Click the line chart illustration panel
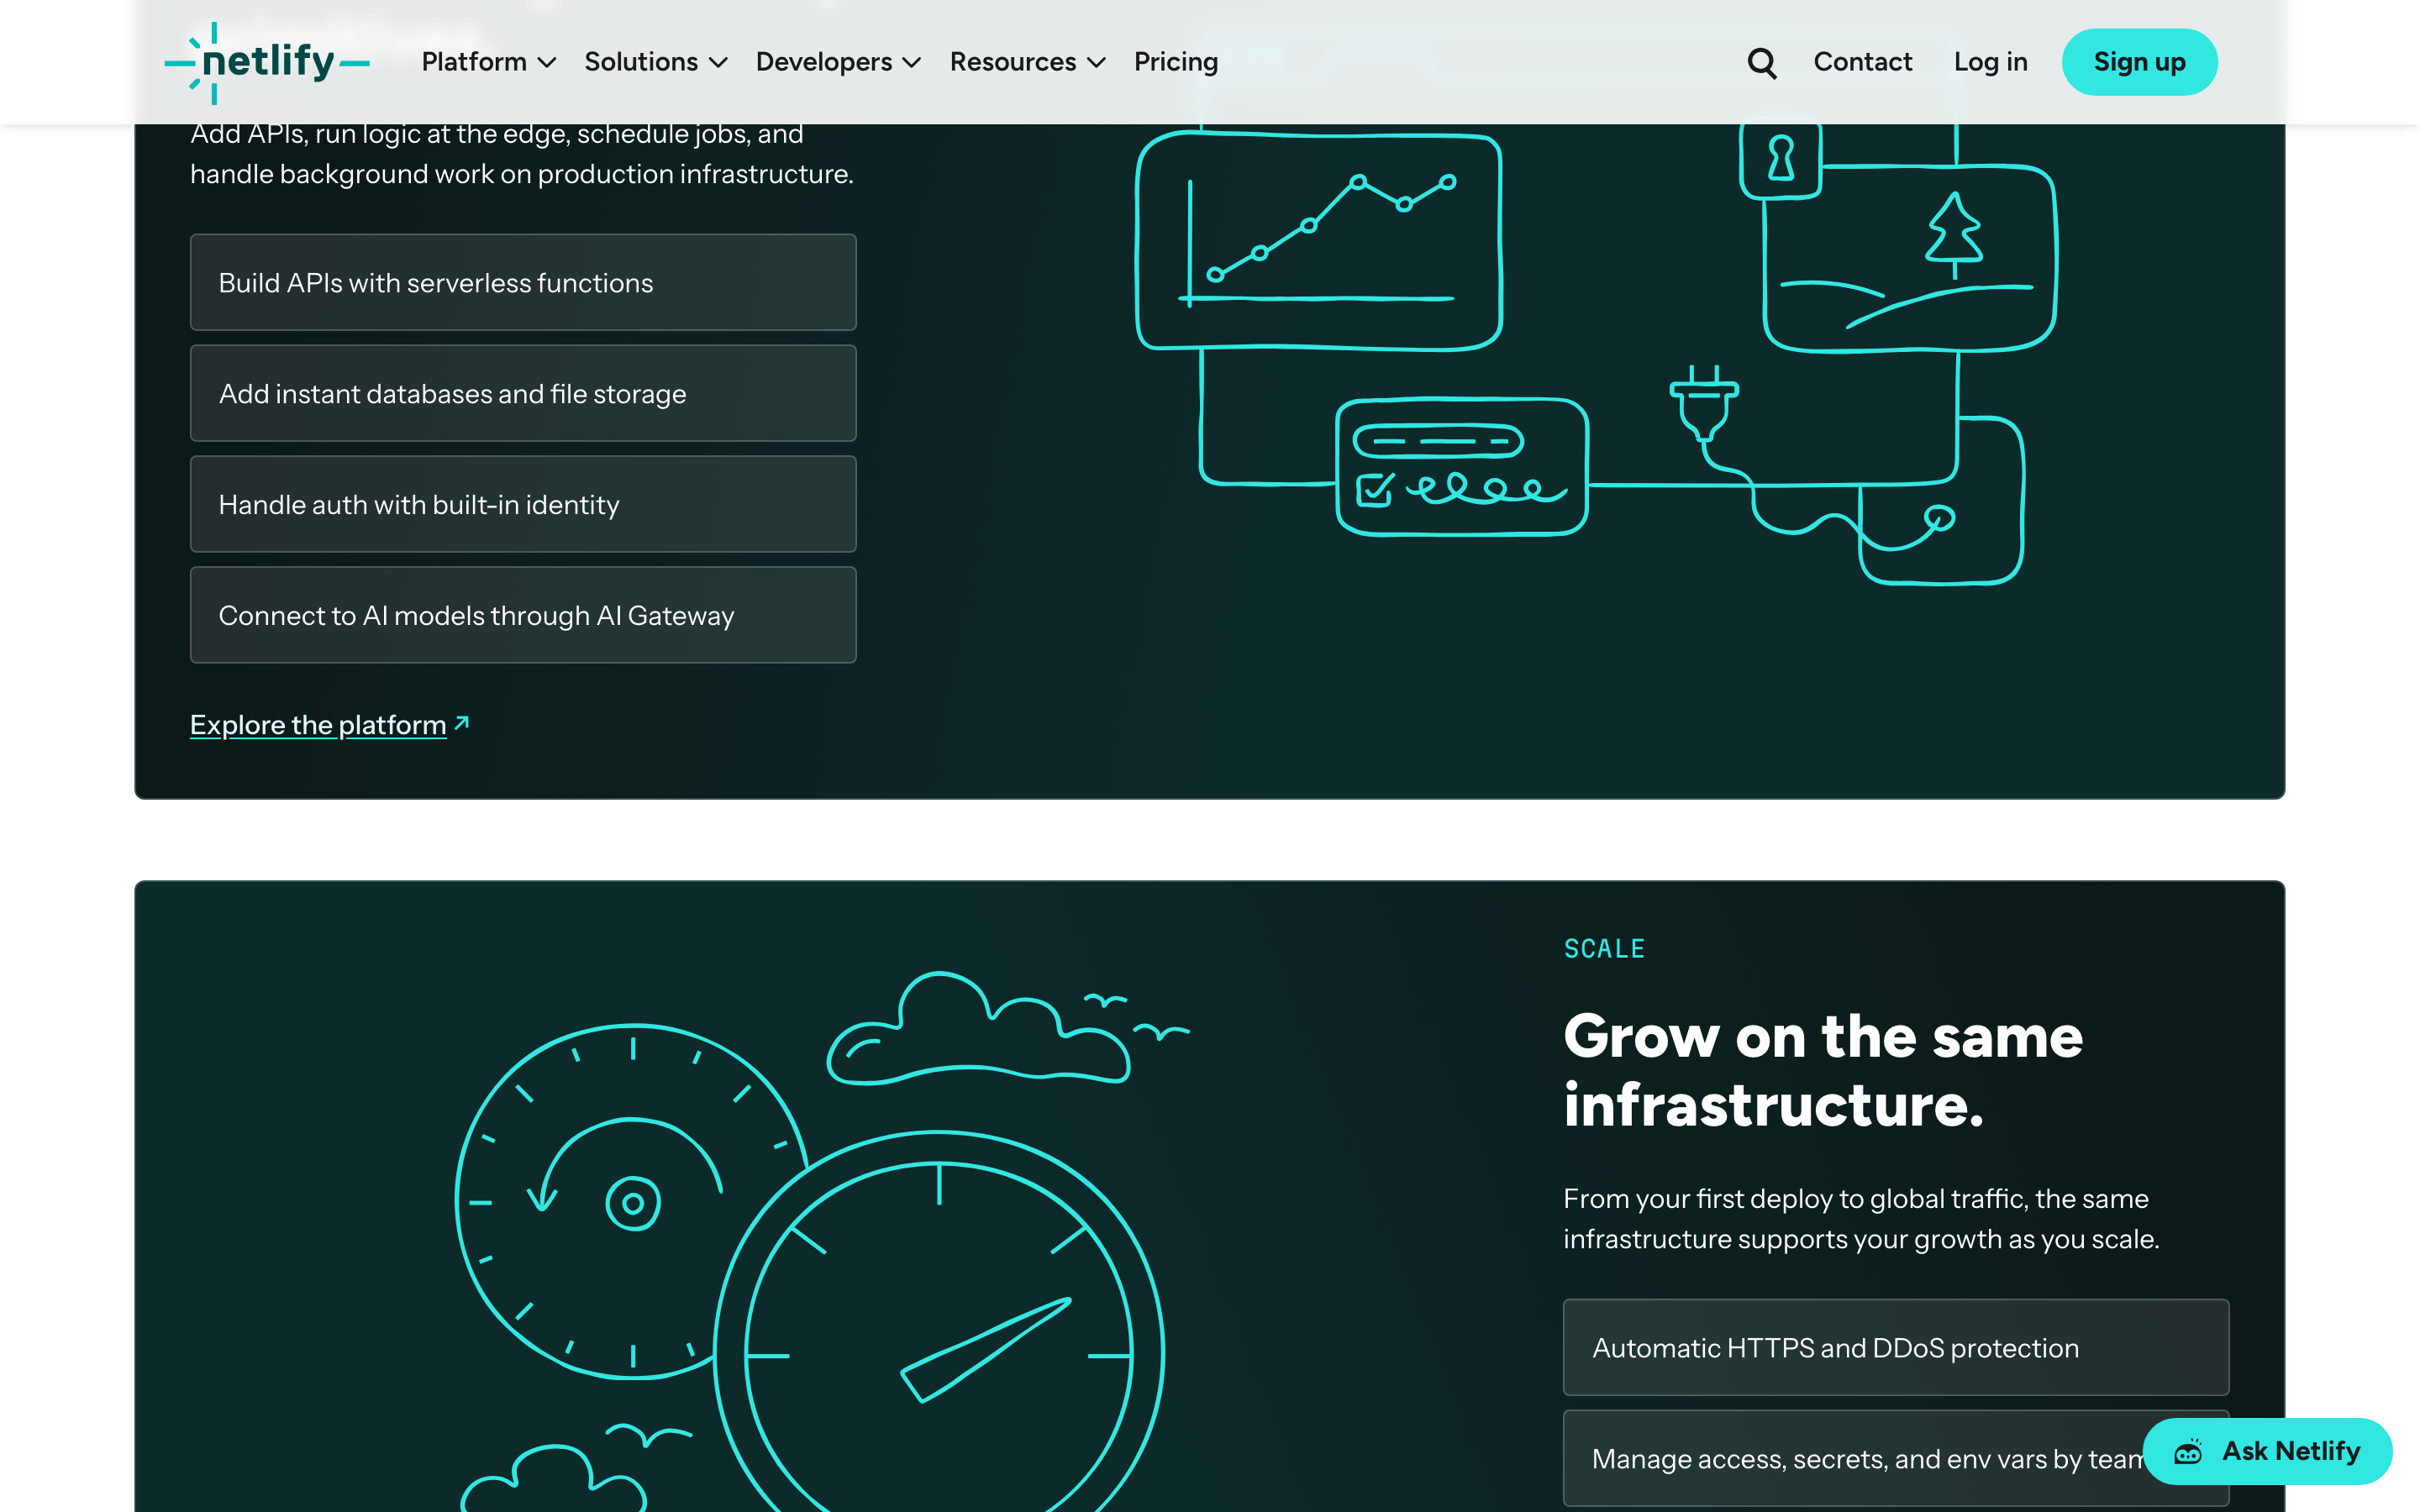2420x1512 pixels. point(1319,240)
